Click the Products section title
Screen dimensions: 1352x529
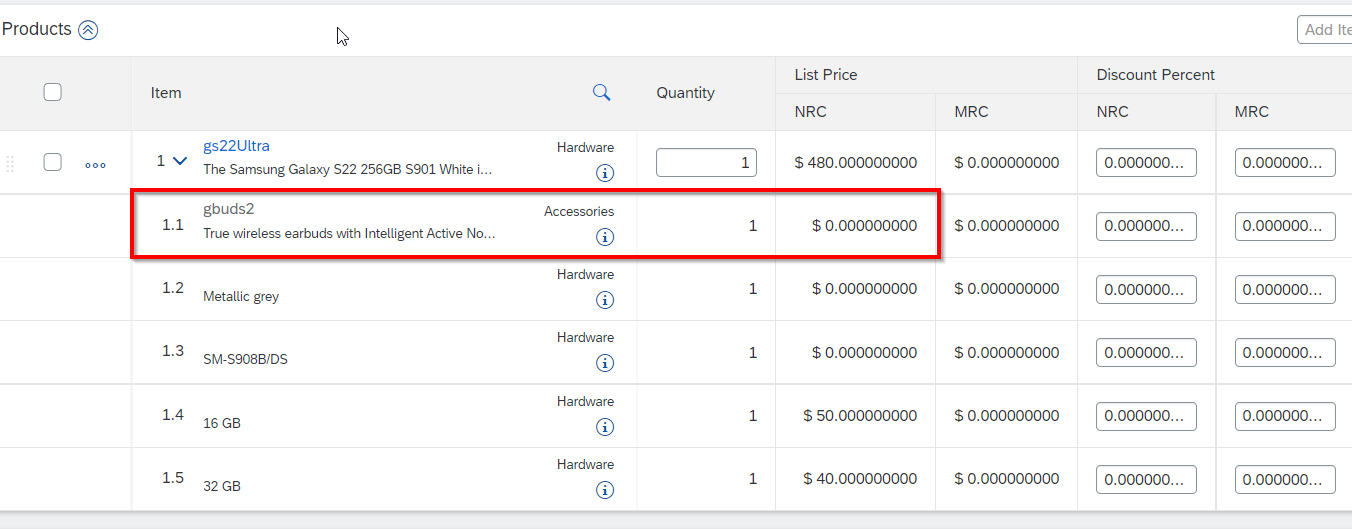pos(37,29)
